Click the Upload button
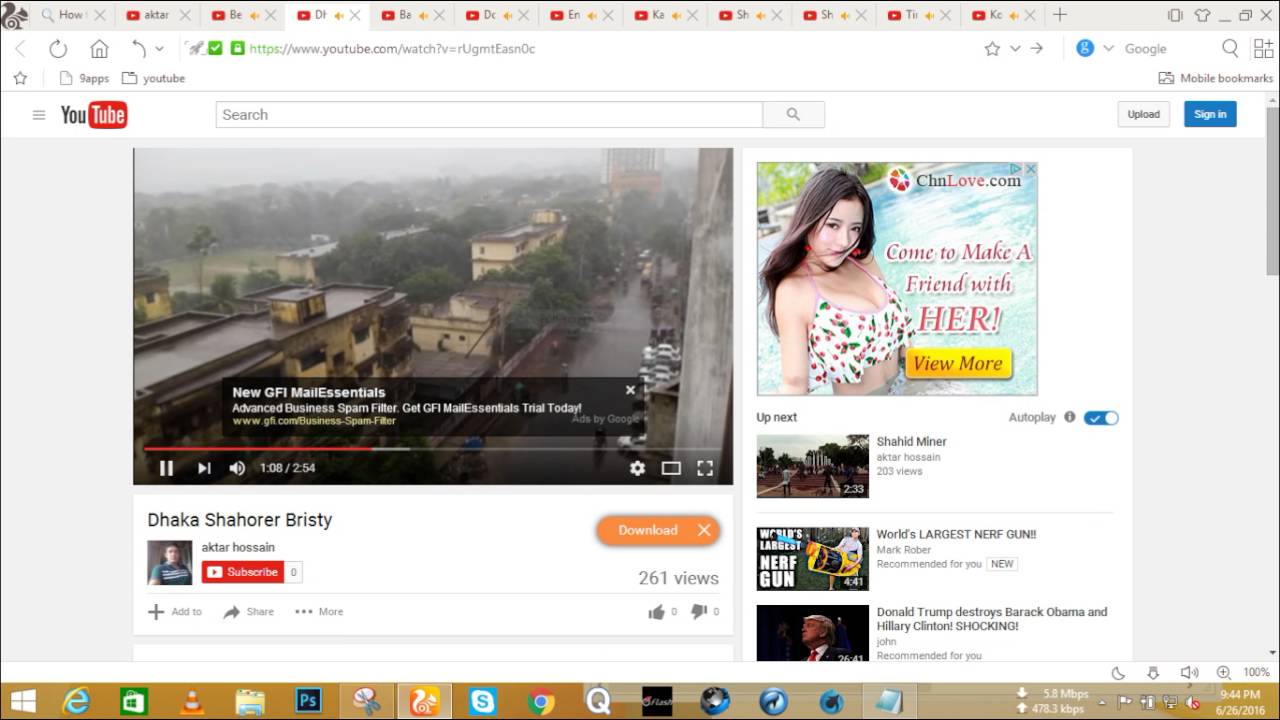Image resolution: width=1280 pixels, height=720 pixels. click(x=1143, y=114)
